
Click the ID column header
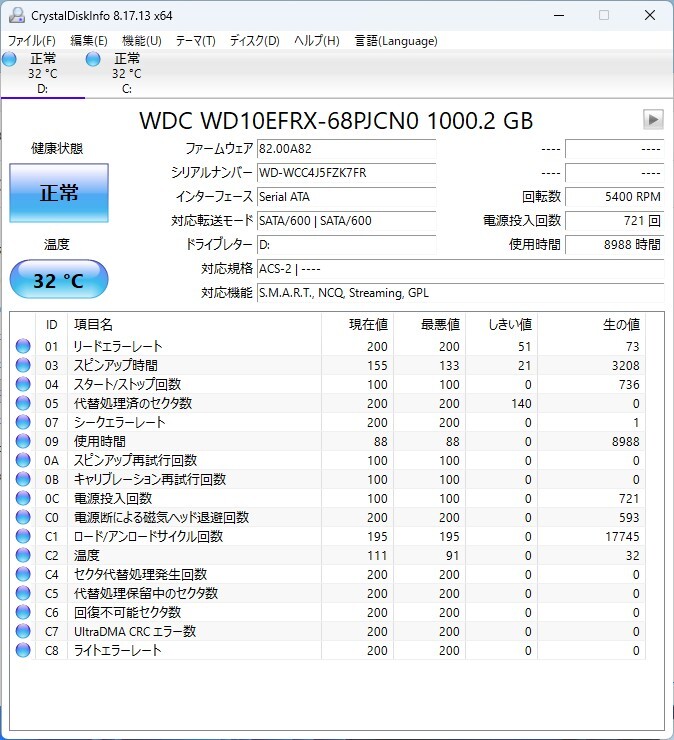tap(51, 325)
